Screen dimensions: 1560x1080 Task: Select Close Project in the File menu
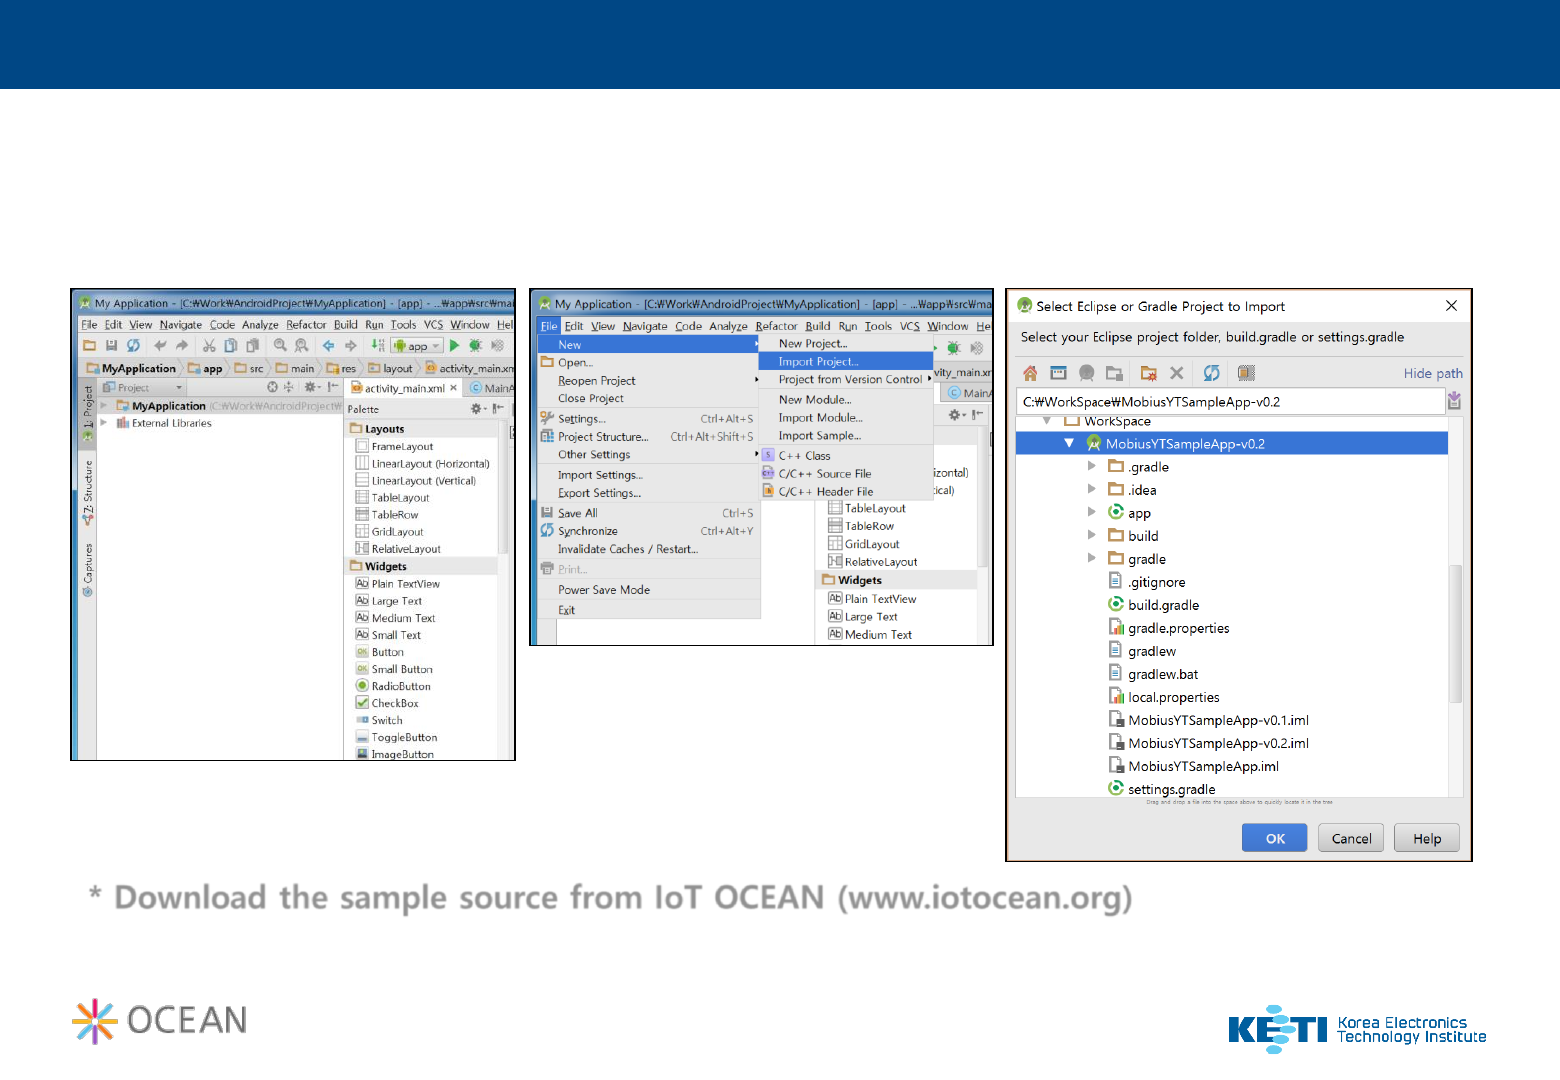pos(648,399)
